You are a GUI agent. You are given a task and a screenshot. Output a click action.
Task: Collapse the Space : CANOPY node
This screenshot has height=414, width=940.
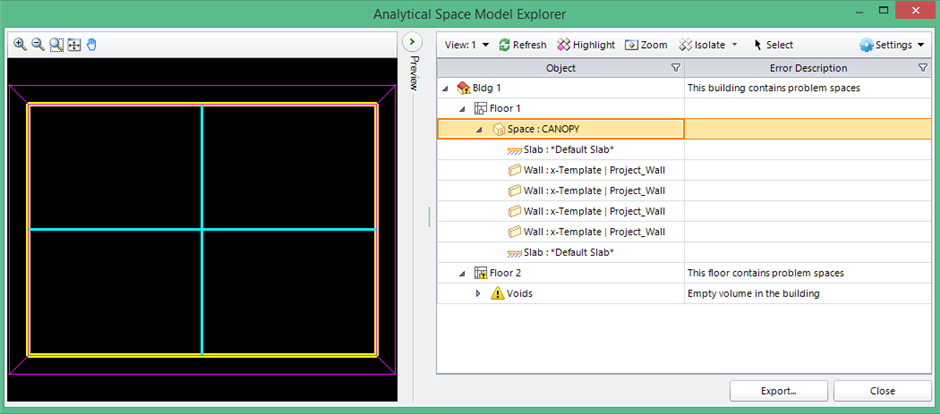tap(479, 129)
